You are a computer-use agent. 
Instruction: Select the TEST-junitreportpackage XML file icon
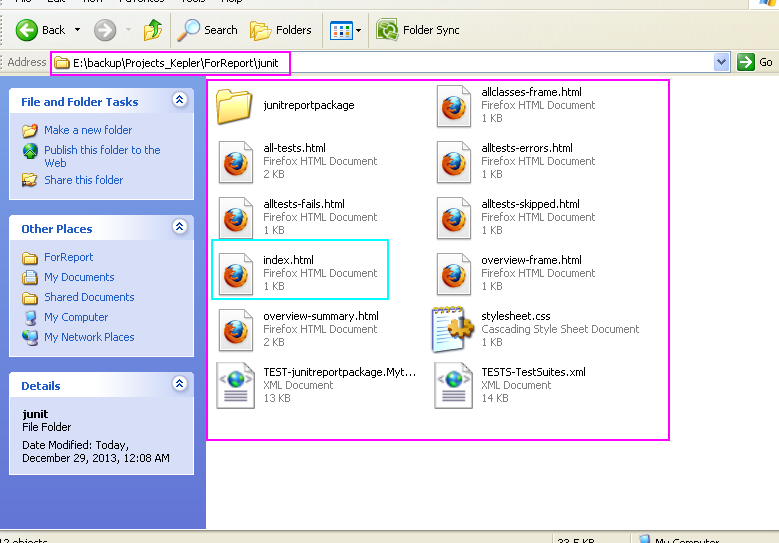pyautogui.click(x=235, y=386)
